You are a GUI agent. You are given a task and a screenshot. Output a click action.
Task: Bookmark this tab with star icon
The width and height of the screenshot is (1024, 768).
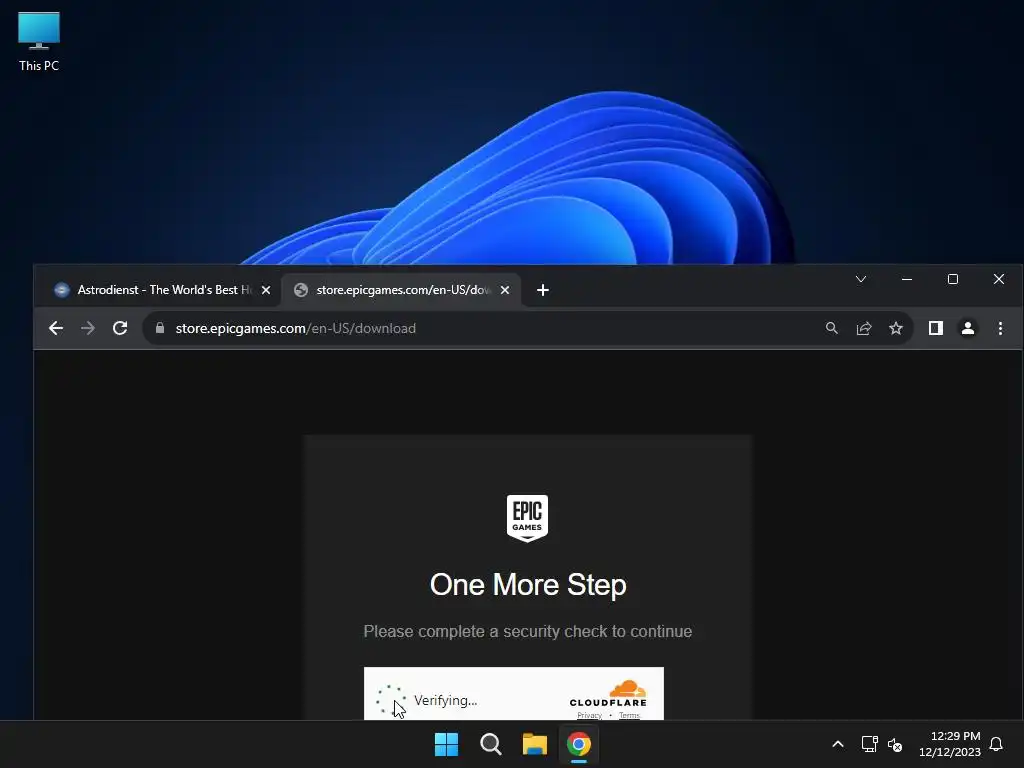click(x=896, y=328)
